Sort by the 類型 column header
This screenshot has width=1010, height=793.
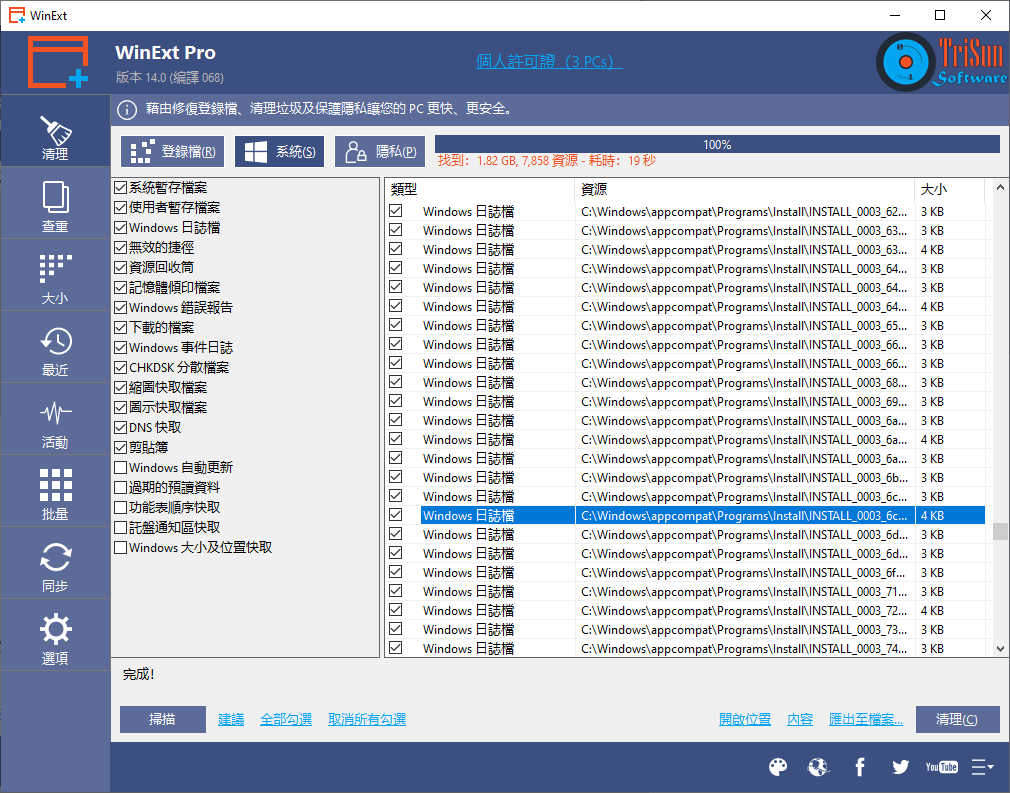(x=480, y=189)
